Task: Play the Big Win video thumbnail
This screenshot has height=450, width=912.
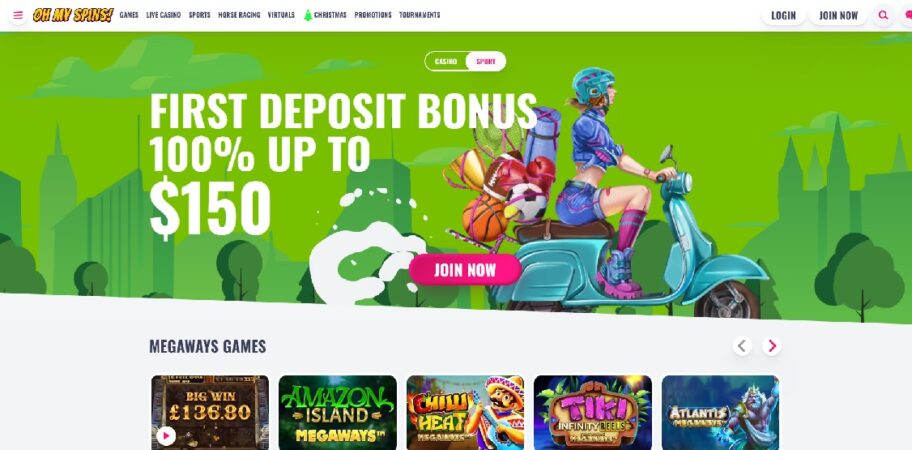Action: pos(166,435)
